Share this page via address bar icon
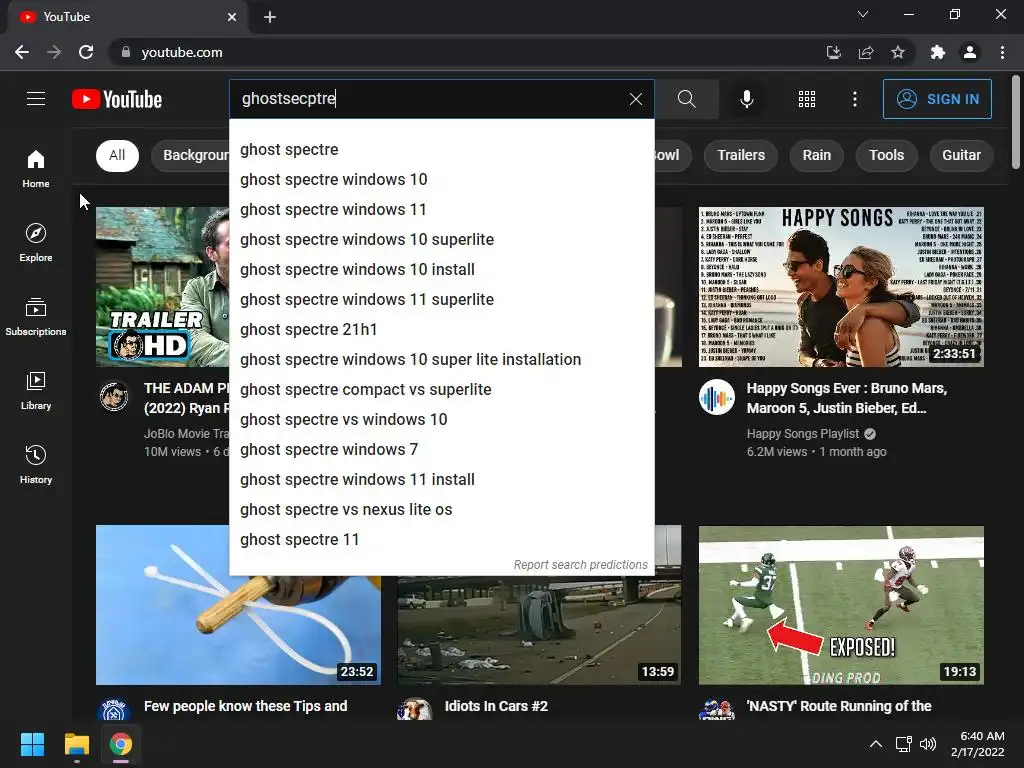The width and height of the screenshot is (1024, 768). [866, 52]
